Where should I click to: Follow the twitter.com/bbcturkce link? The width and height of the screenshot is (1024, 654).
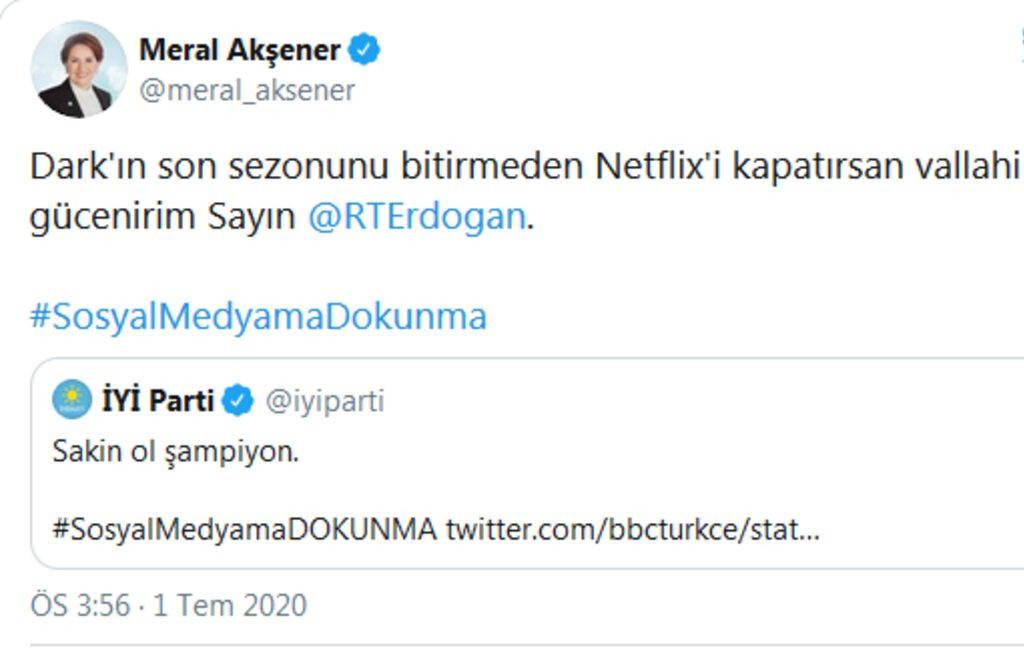click(x=632, y=530)
